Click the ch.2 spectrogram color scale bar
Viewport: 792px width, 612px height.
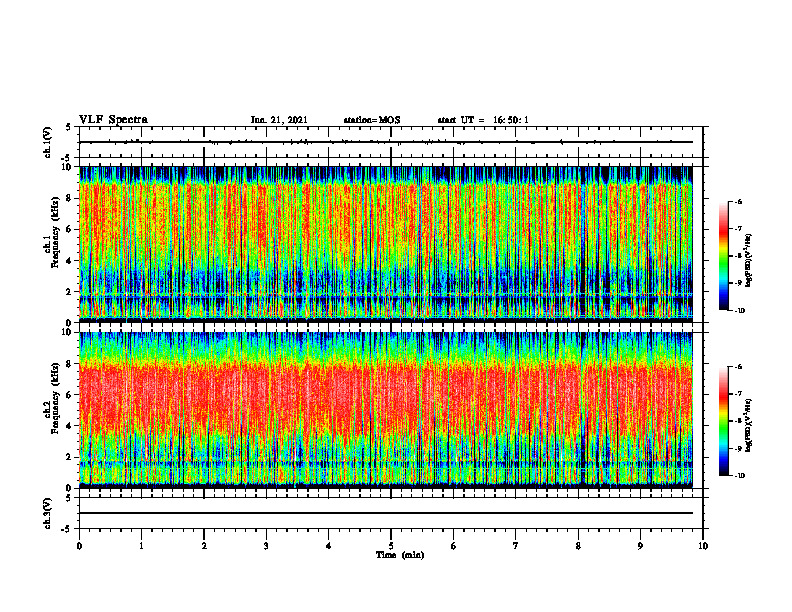[723, 421]
